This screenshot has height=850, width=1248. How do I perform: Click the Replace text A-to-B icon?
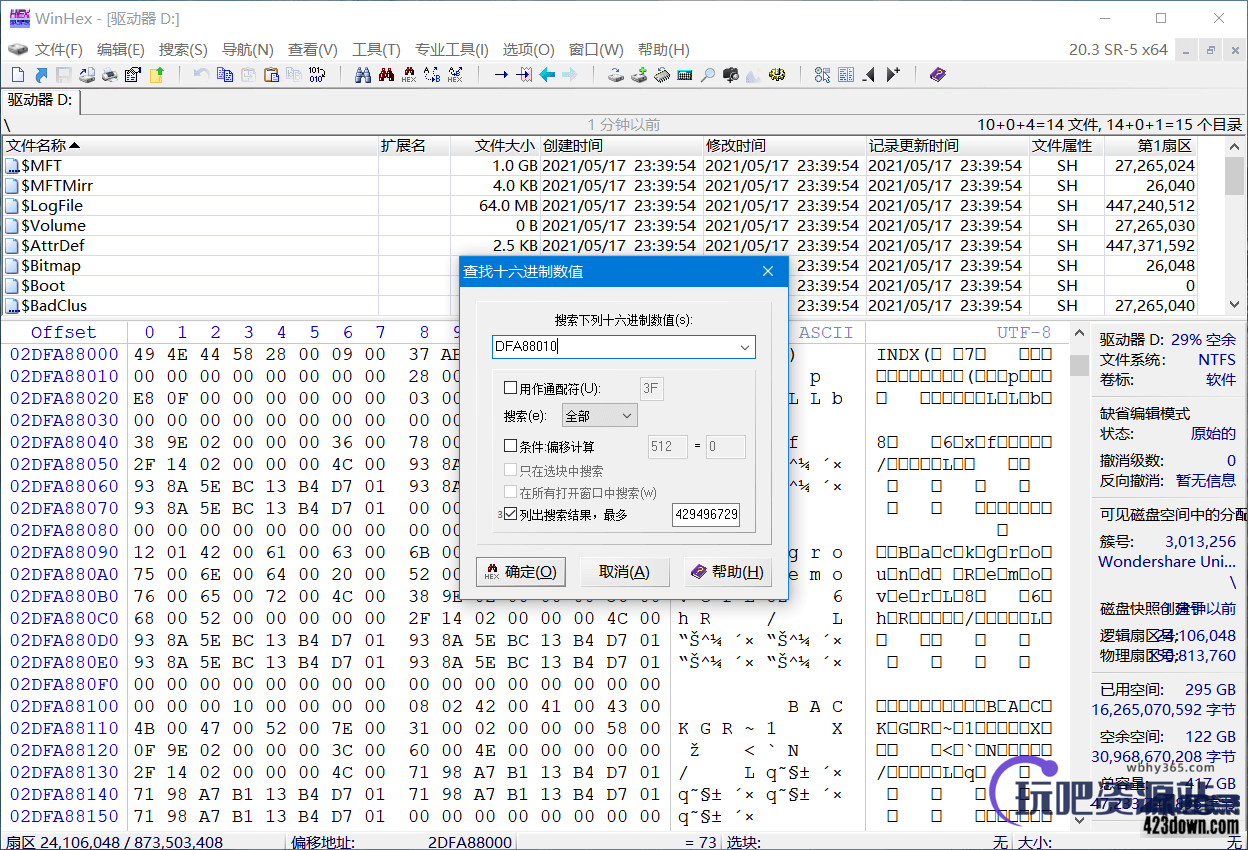click(431, 75)
